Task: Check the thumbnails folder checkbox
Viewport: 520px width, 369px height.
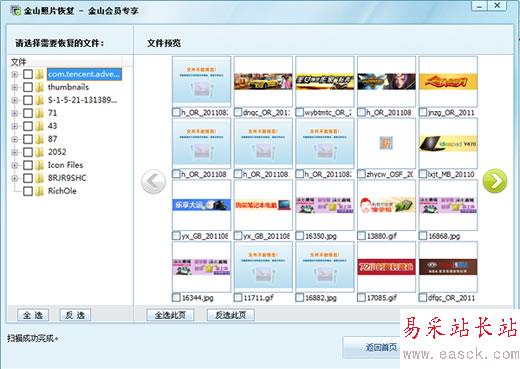Action: pos(28,87)
